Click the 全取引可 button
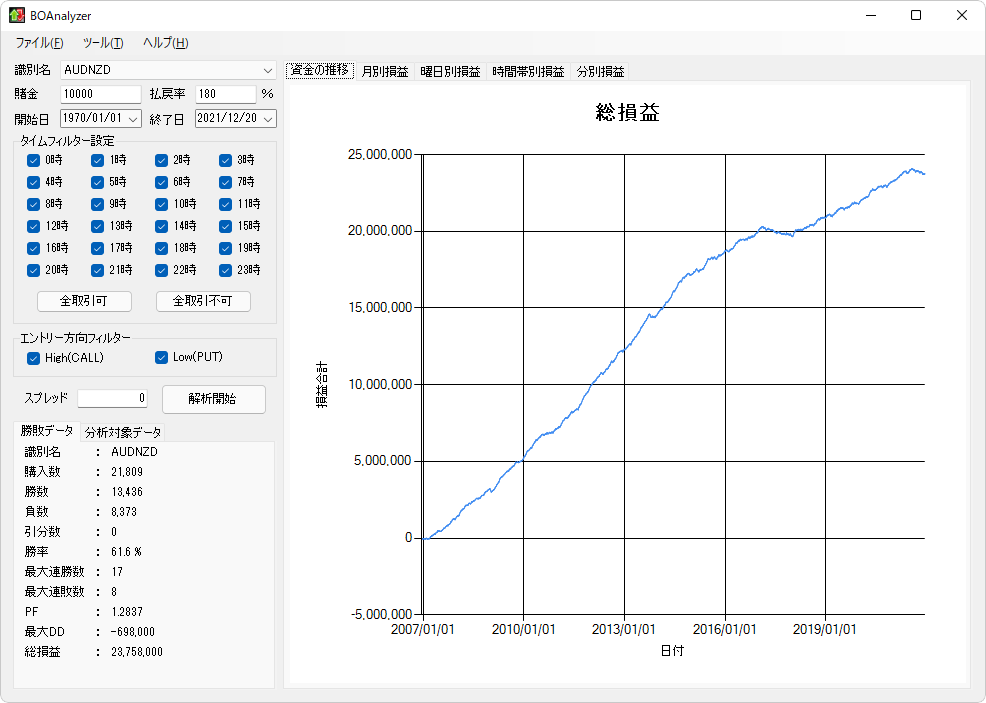This screenshot has width=986, height=703. pyautogui.click(x=84, y=301)
